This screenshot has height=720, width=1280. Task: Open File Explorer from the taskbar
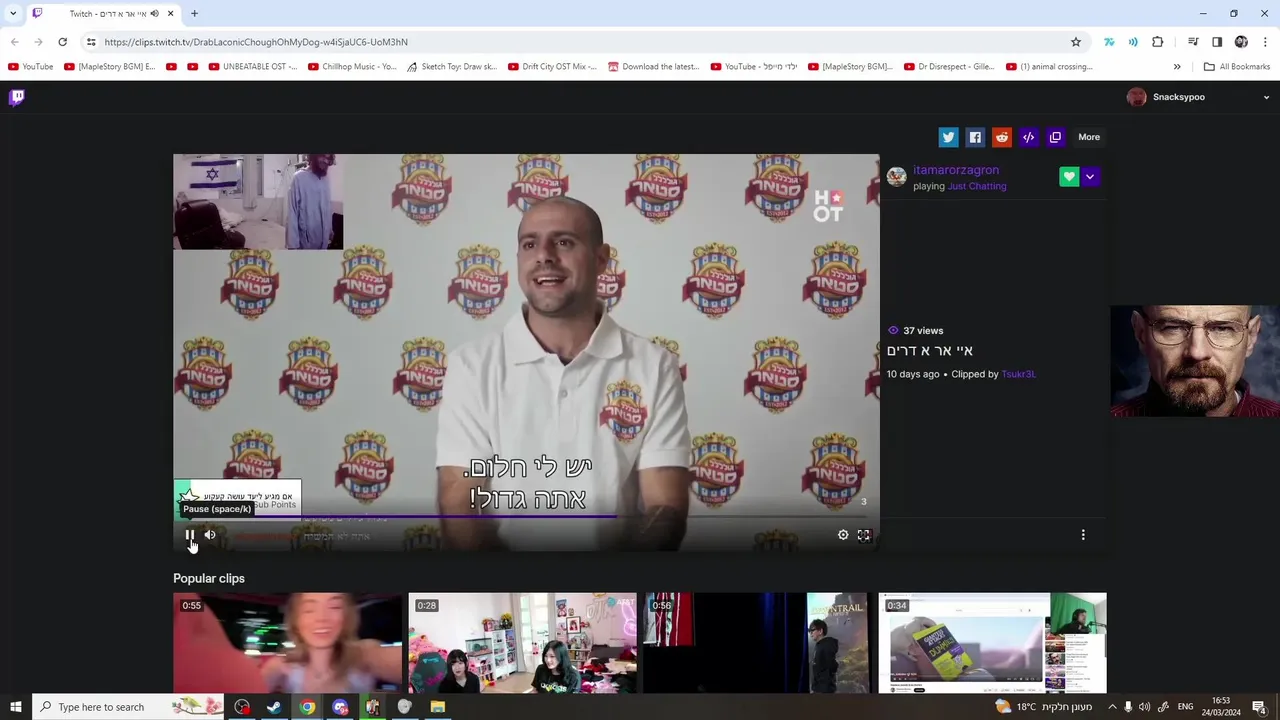437,707
